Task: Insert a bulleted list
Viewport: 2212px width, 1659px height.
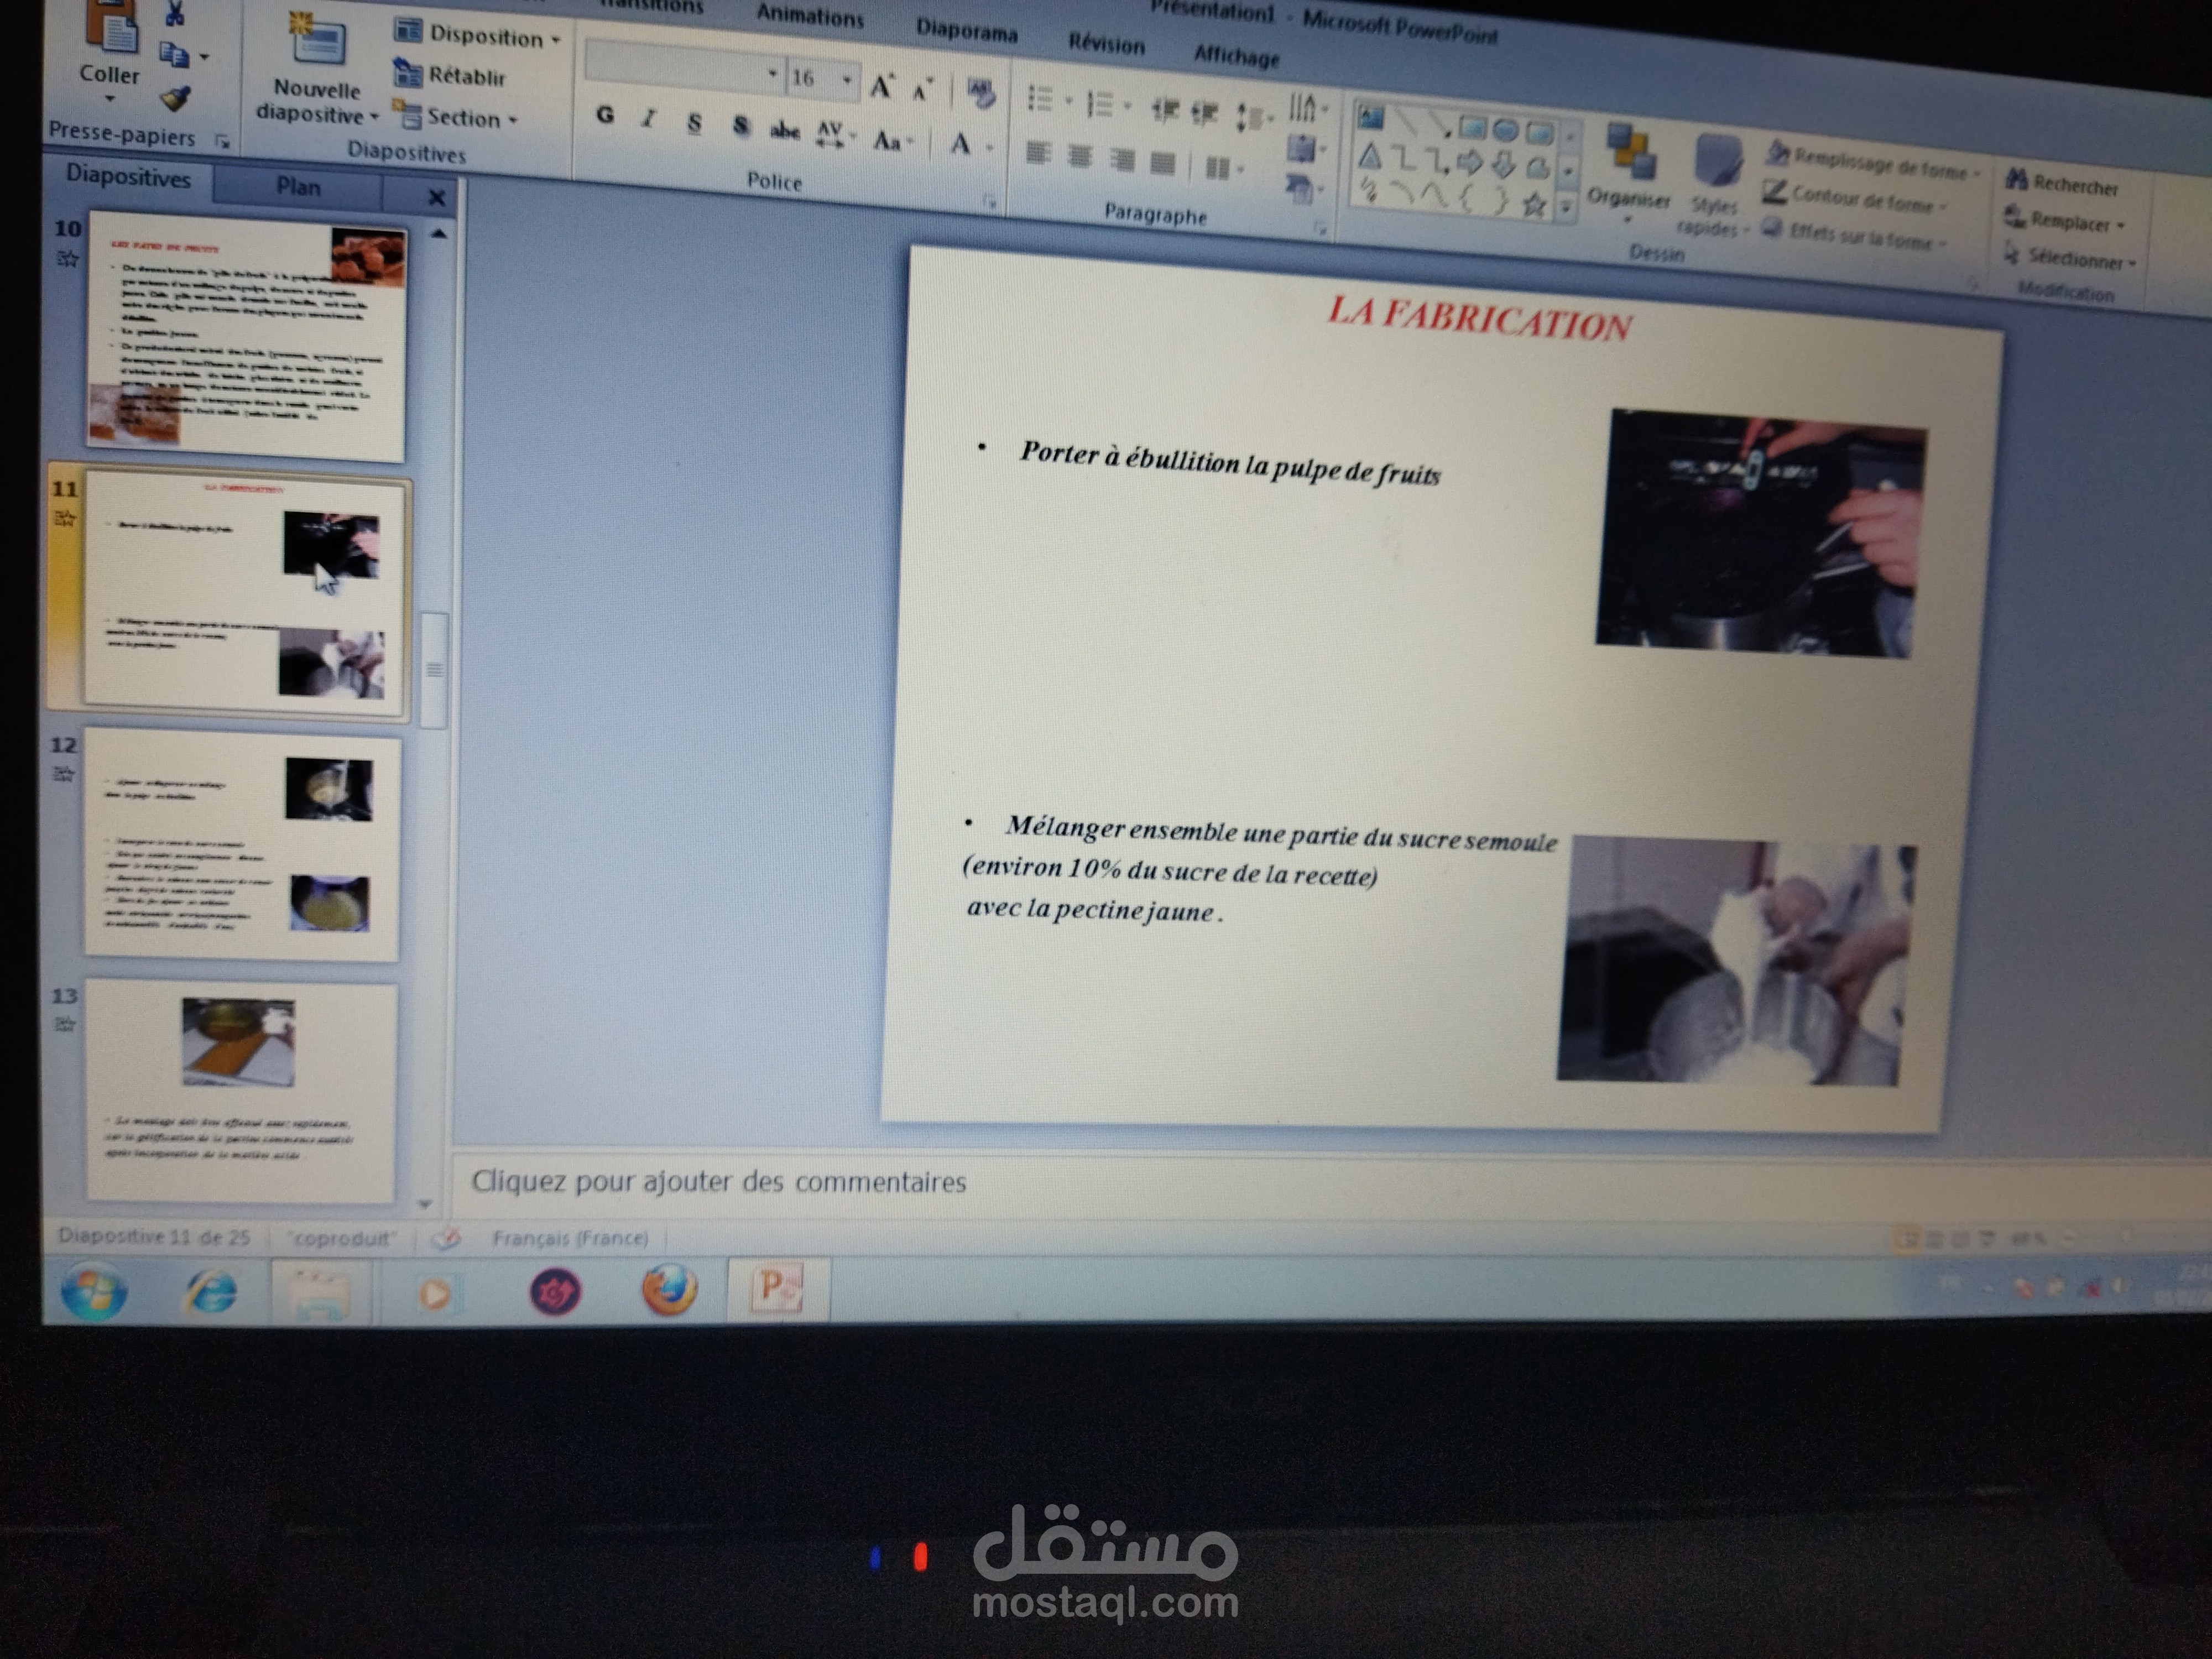Action: 1041,99
